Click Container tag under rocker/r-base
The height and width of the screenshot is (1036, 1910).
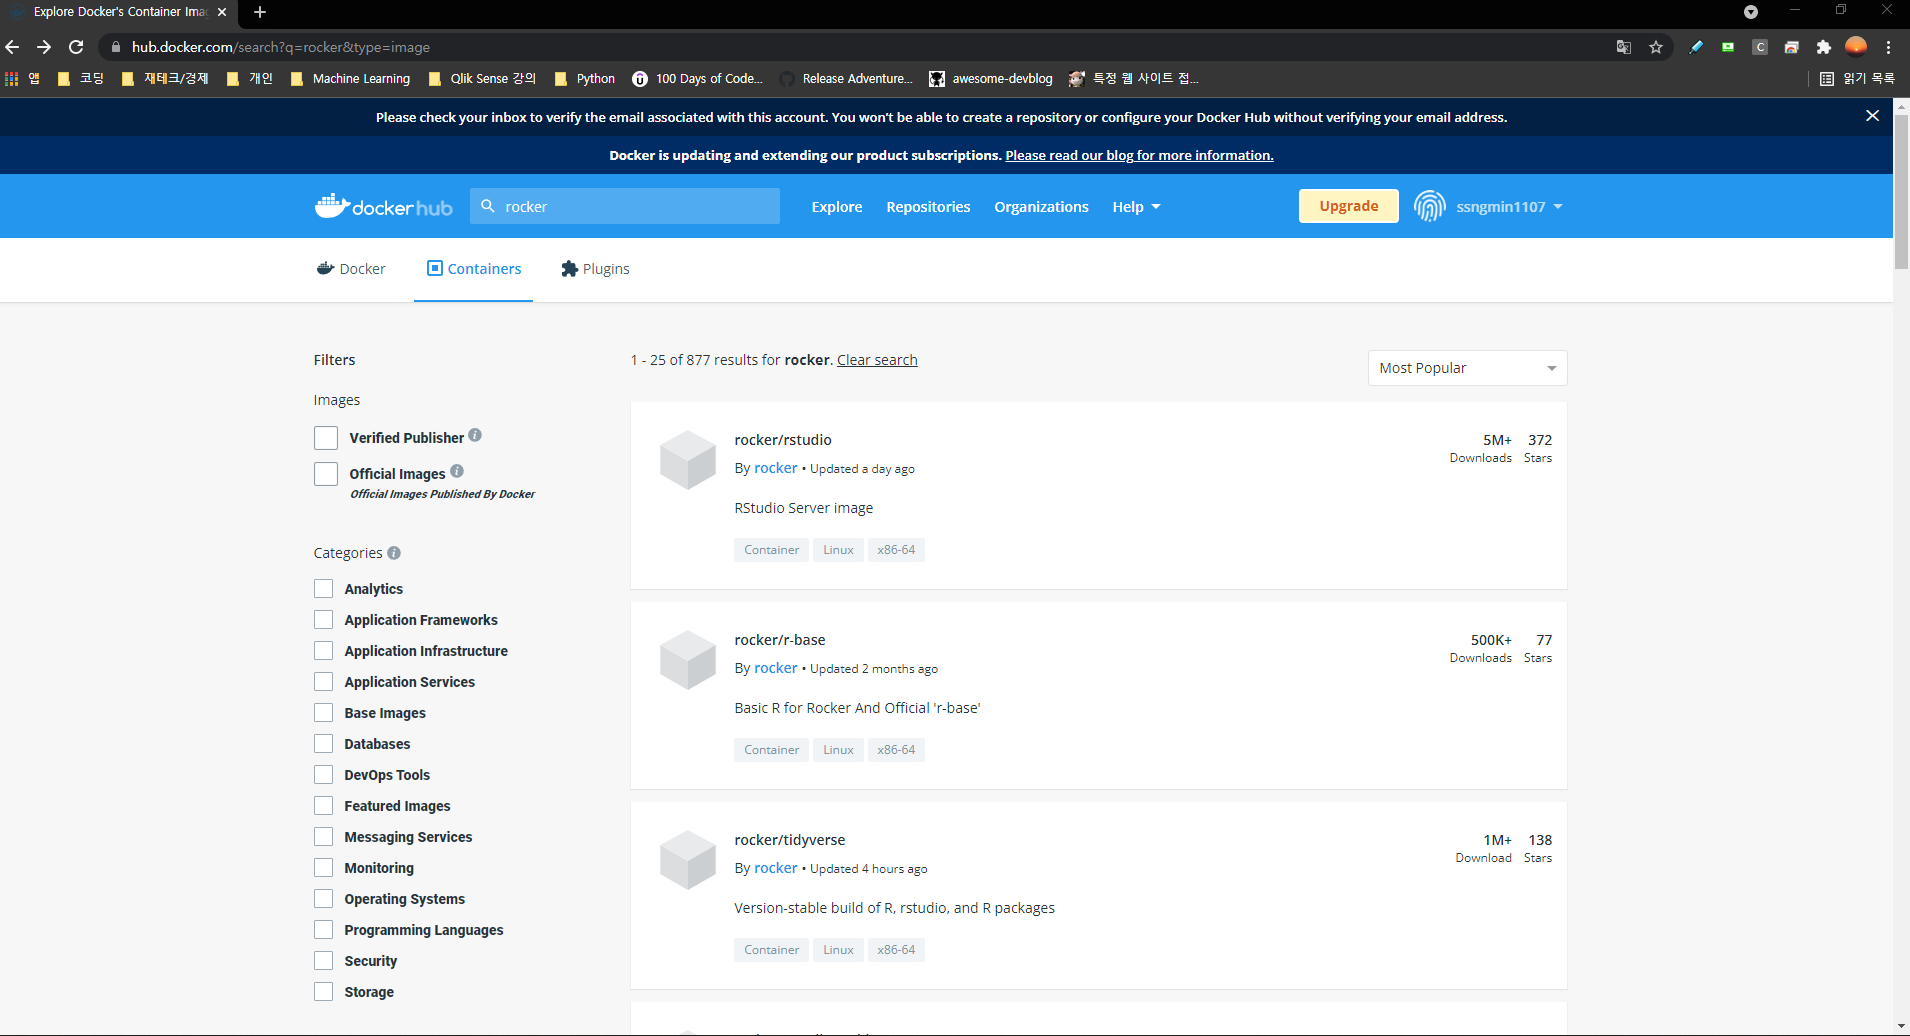(771, 750)
